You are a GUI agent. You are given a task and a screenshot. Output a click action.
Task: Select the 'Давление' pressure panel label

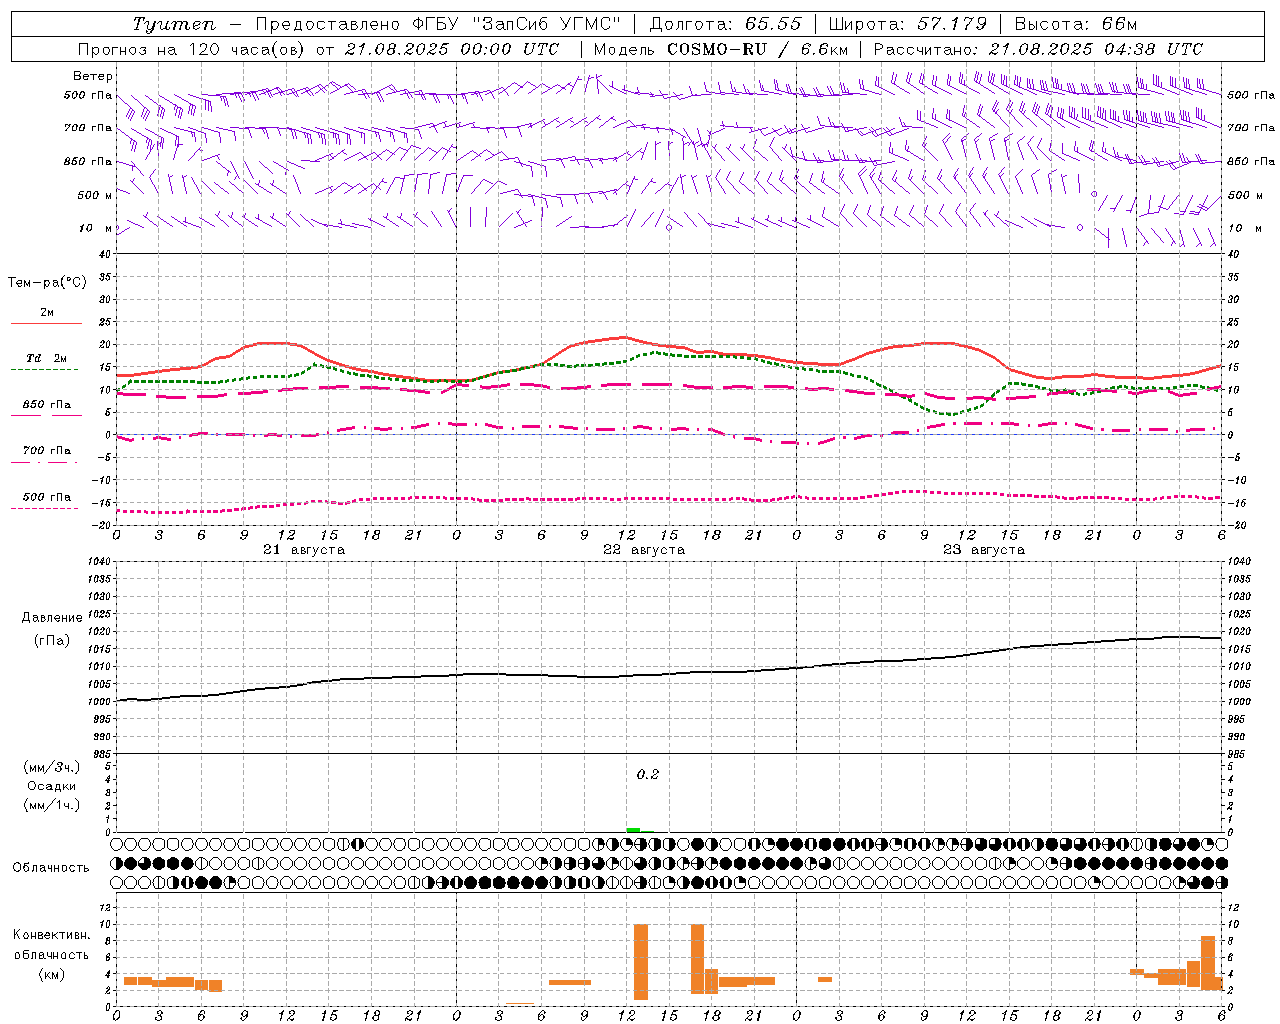pyautogui.click(x=52, y=618)
